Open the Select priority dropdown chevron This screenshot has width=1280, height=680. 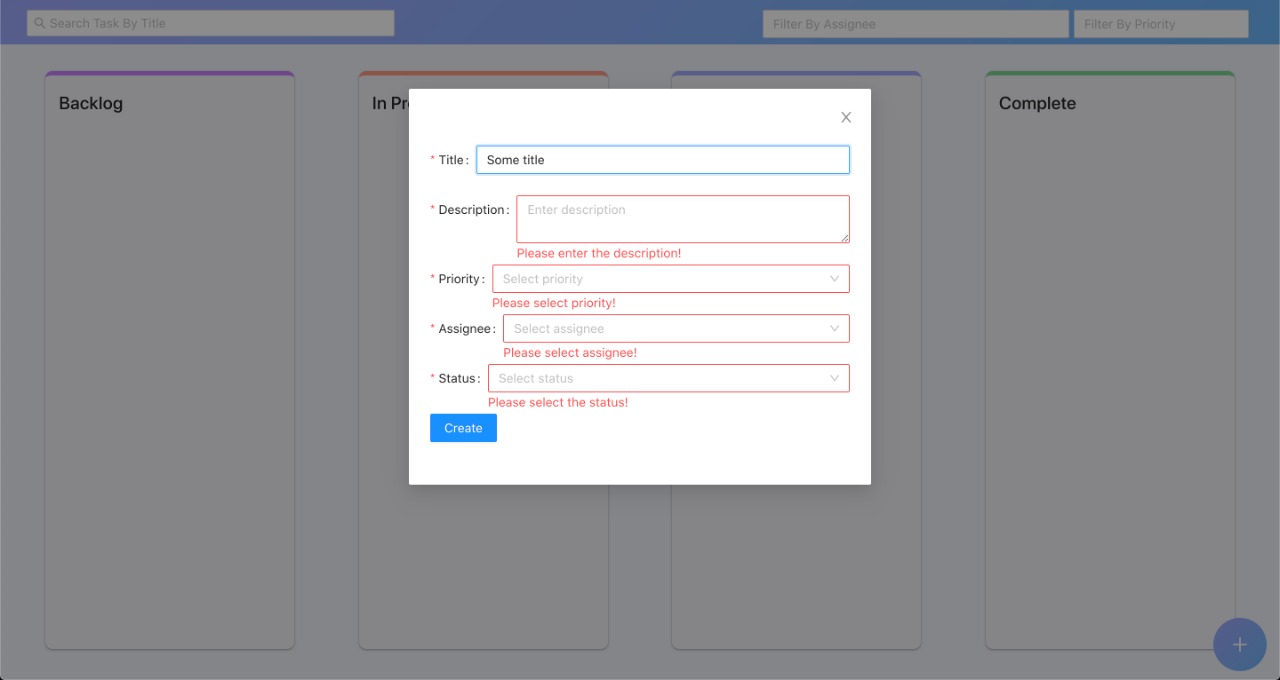[835, 279]
